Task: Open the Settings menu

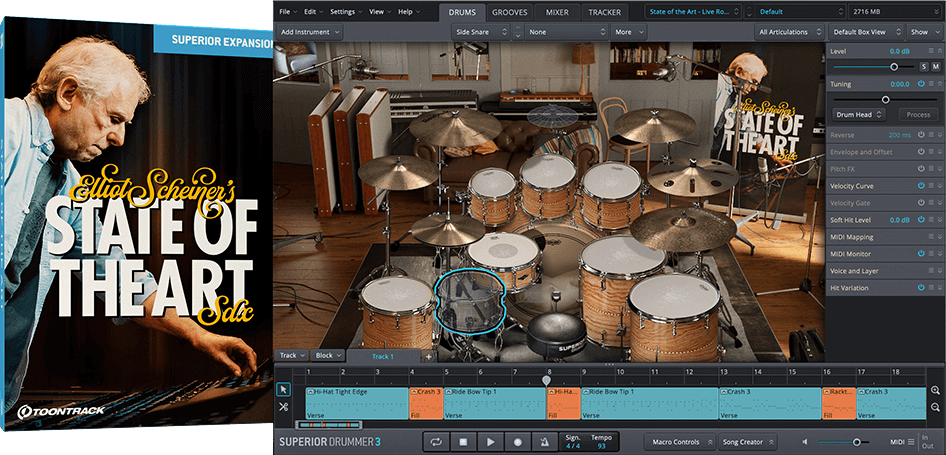Action: click(343, 12)
